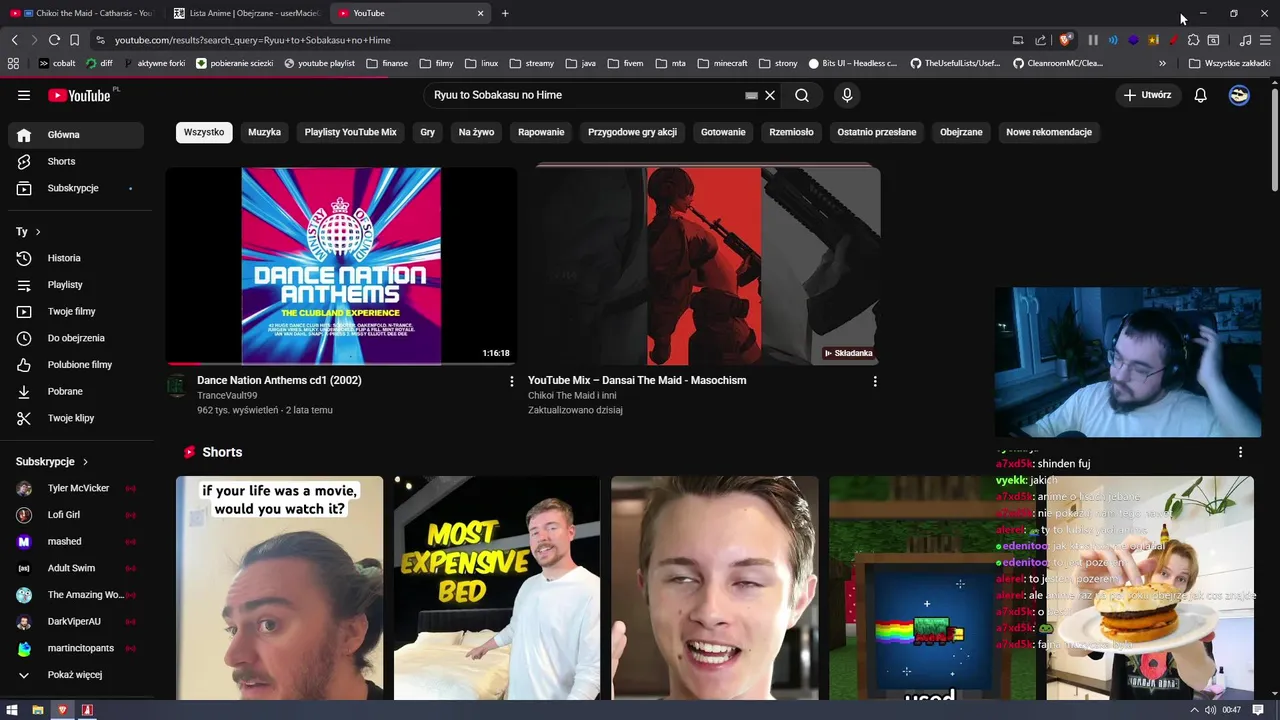The height and width of the screenshot is (720, 1280).
Task: Click the Brave Shields lion icon
Action: 1065,40
